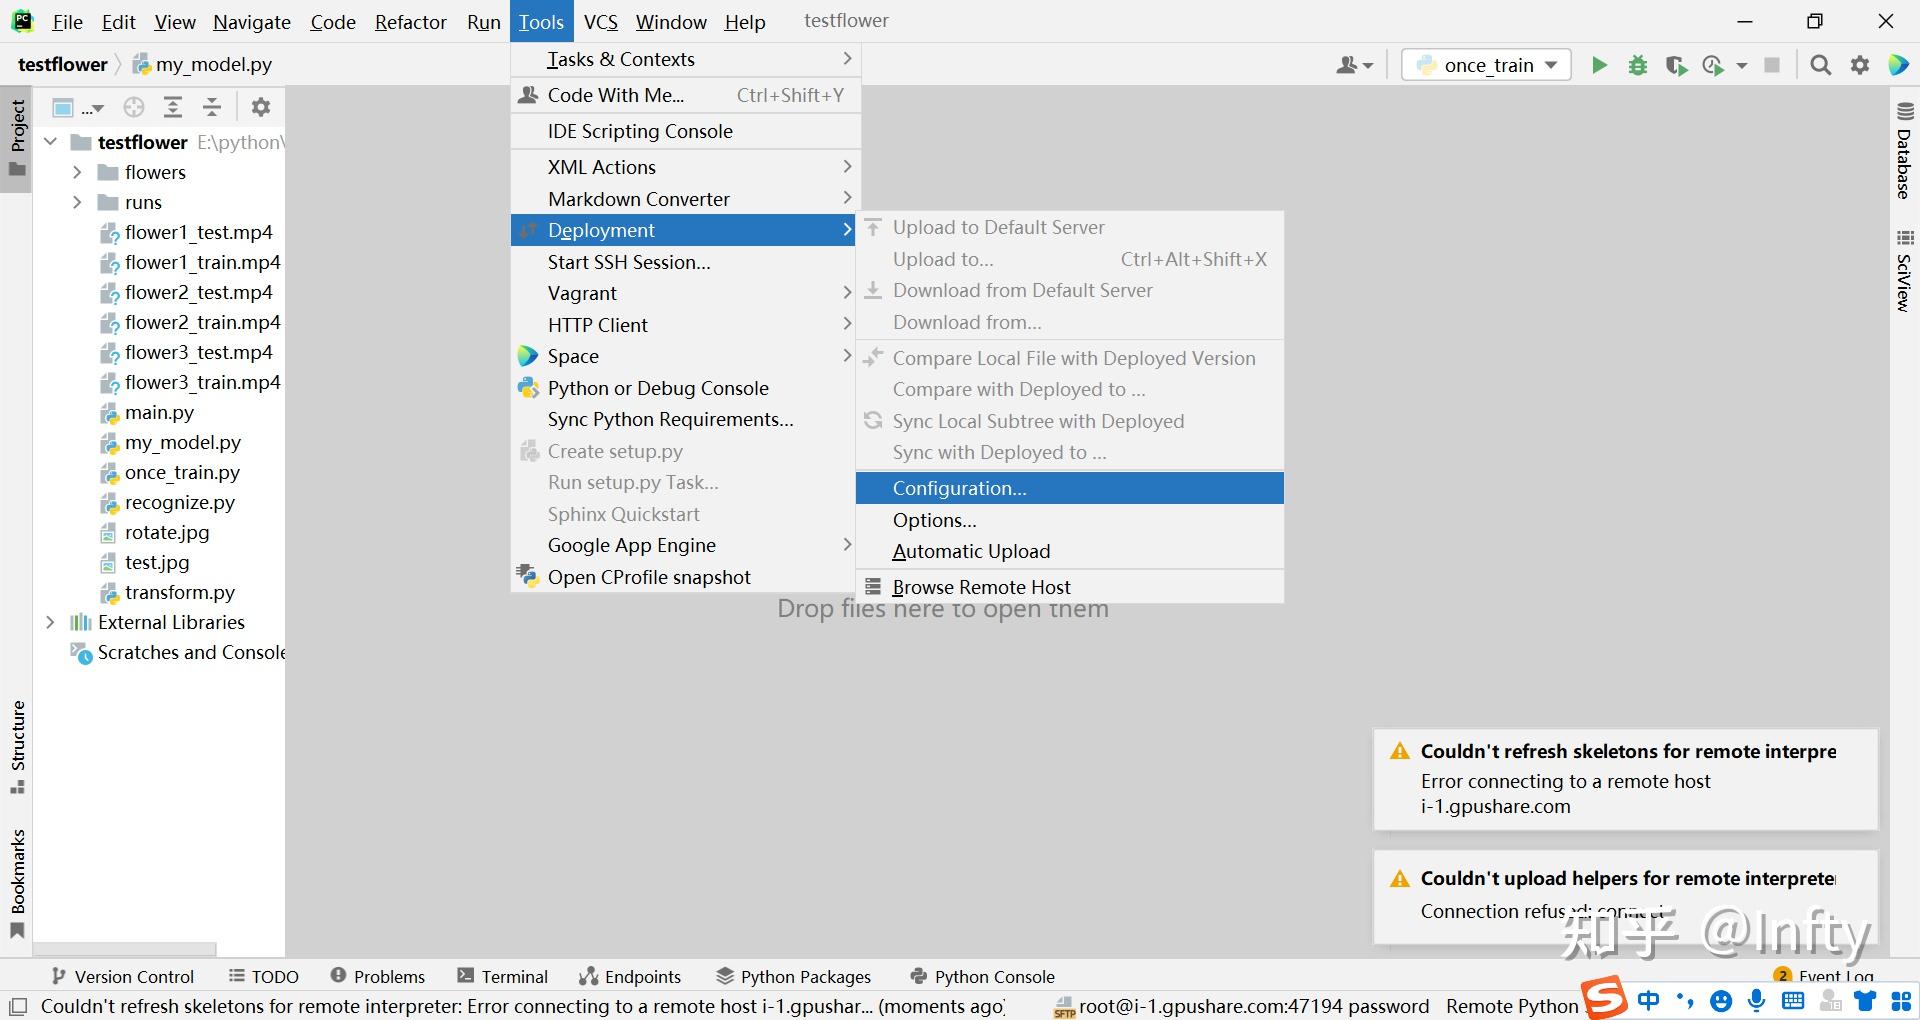Open the Python Console tab

click(982, 977)
